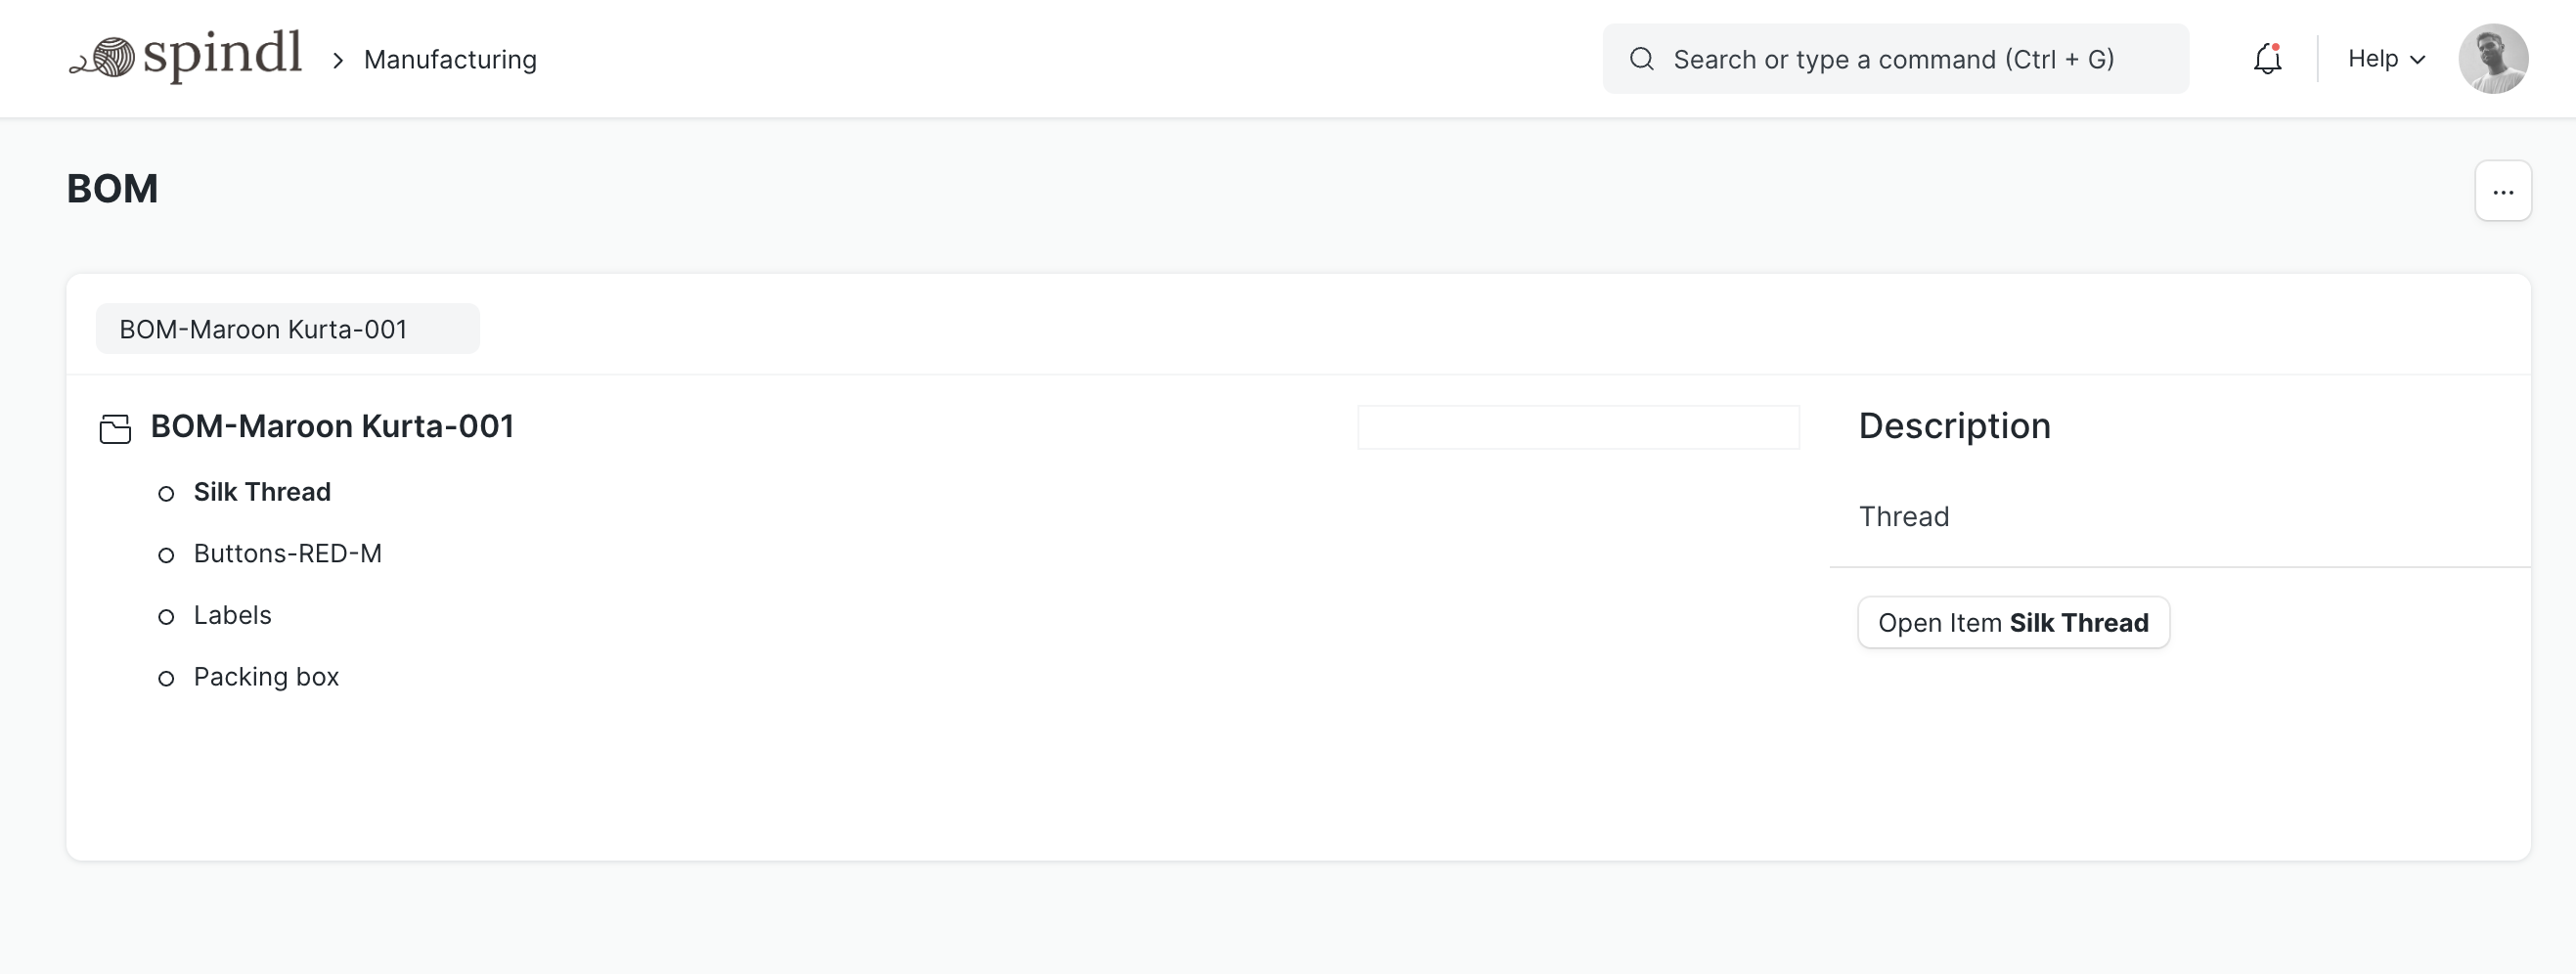Open the Silk Thread tree item
The width and height of the screenshot is (2576, 974).
point(262,492)
